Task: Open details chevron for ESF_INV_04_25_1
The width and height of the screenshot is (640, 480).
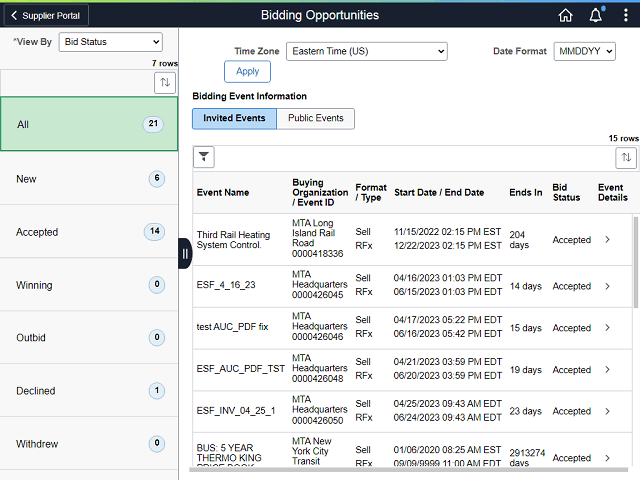Action: pos(607,411)
